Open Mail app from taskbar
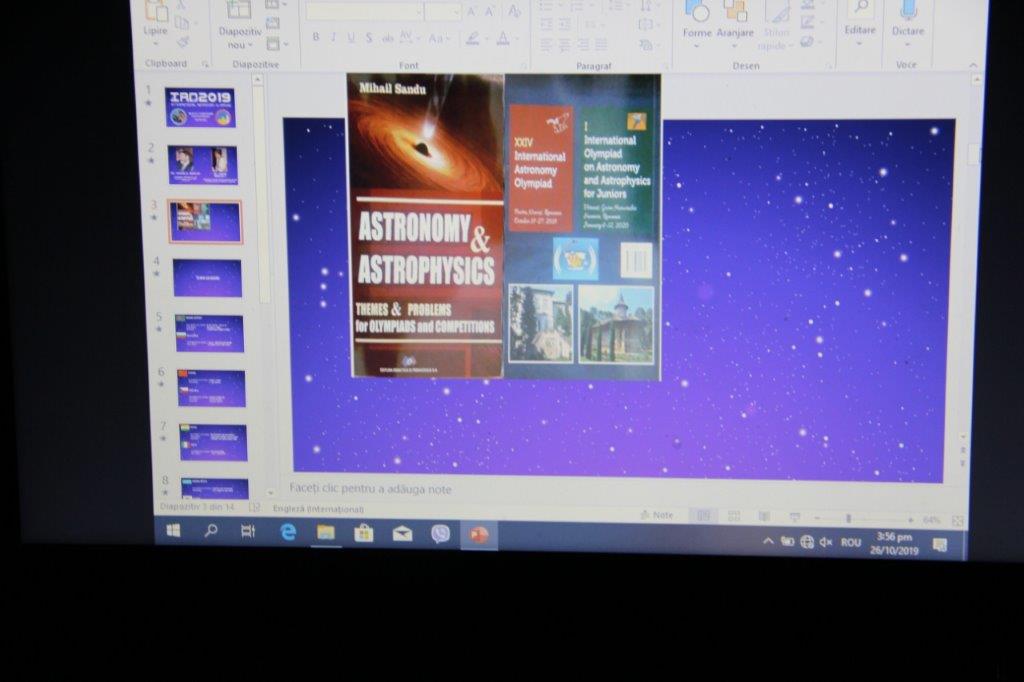The width and height of the screenshot is (1024, 682). pos(402,534)
